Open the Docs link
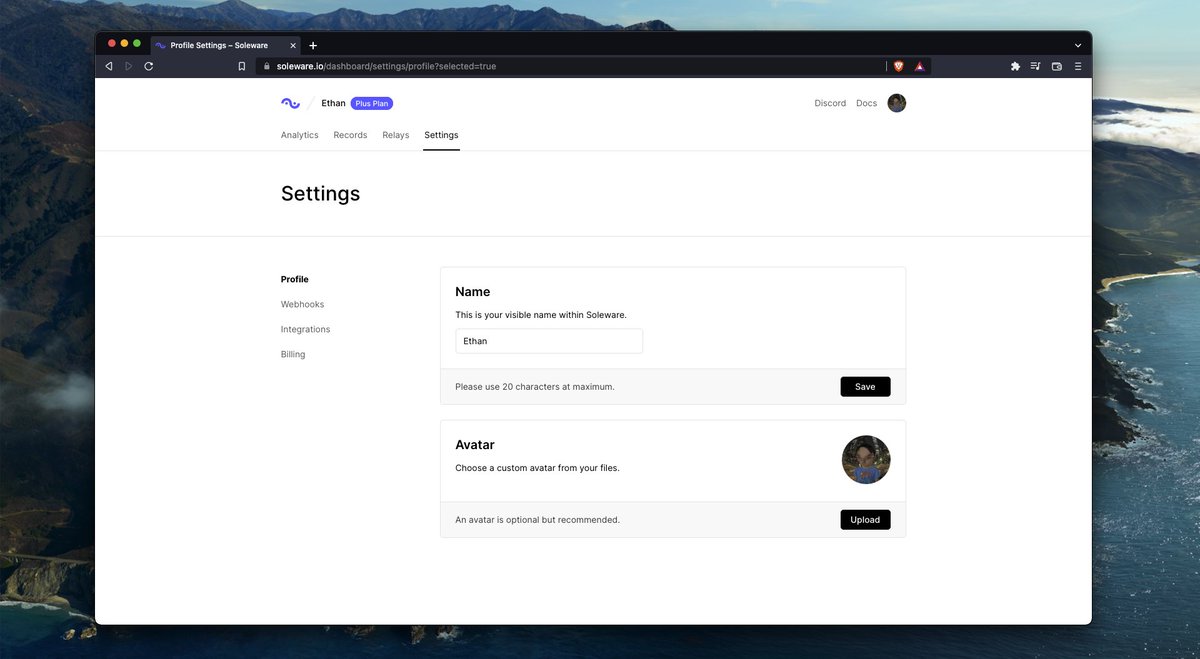Viewport: 1200px width, 659px height. [x=867, y=103]
